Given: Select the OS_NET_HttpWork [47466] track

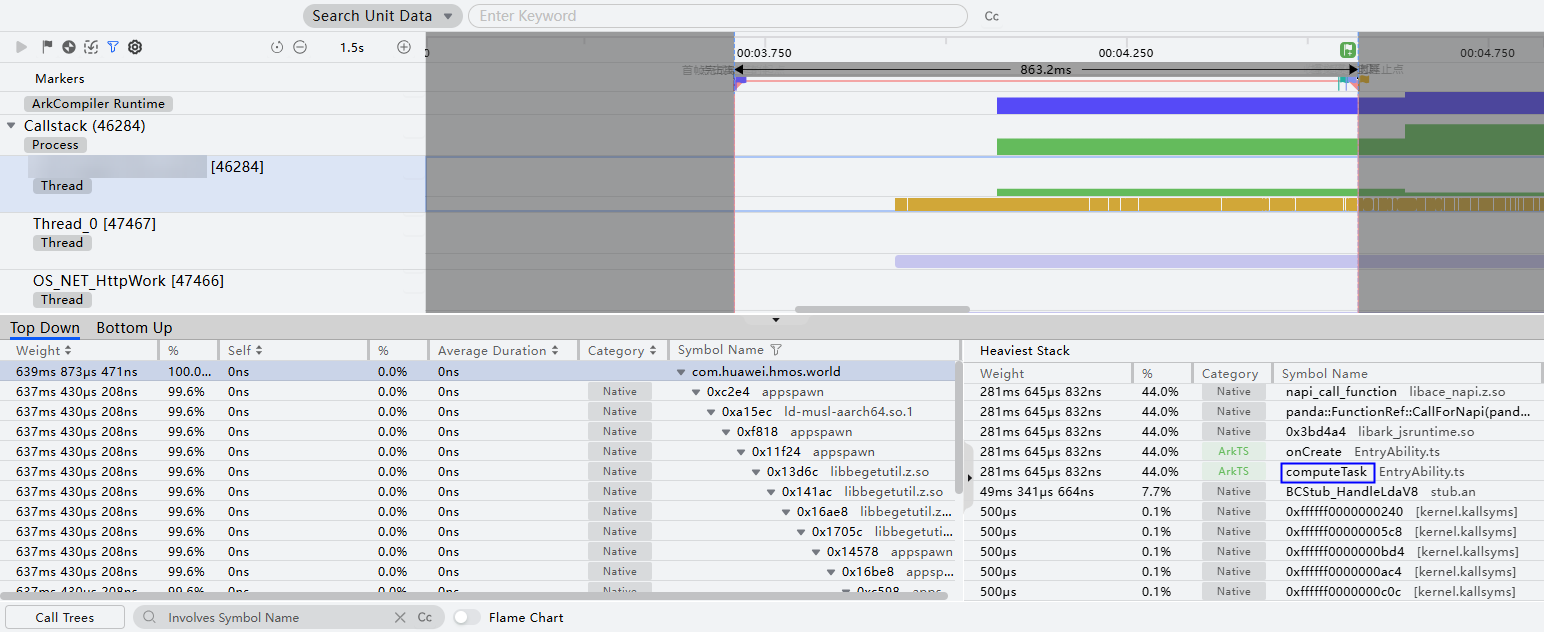Looking at the screenshot, I should 213,291.
